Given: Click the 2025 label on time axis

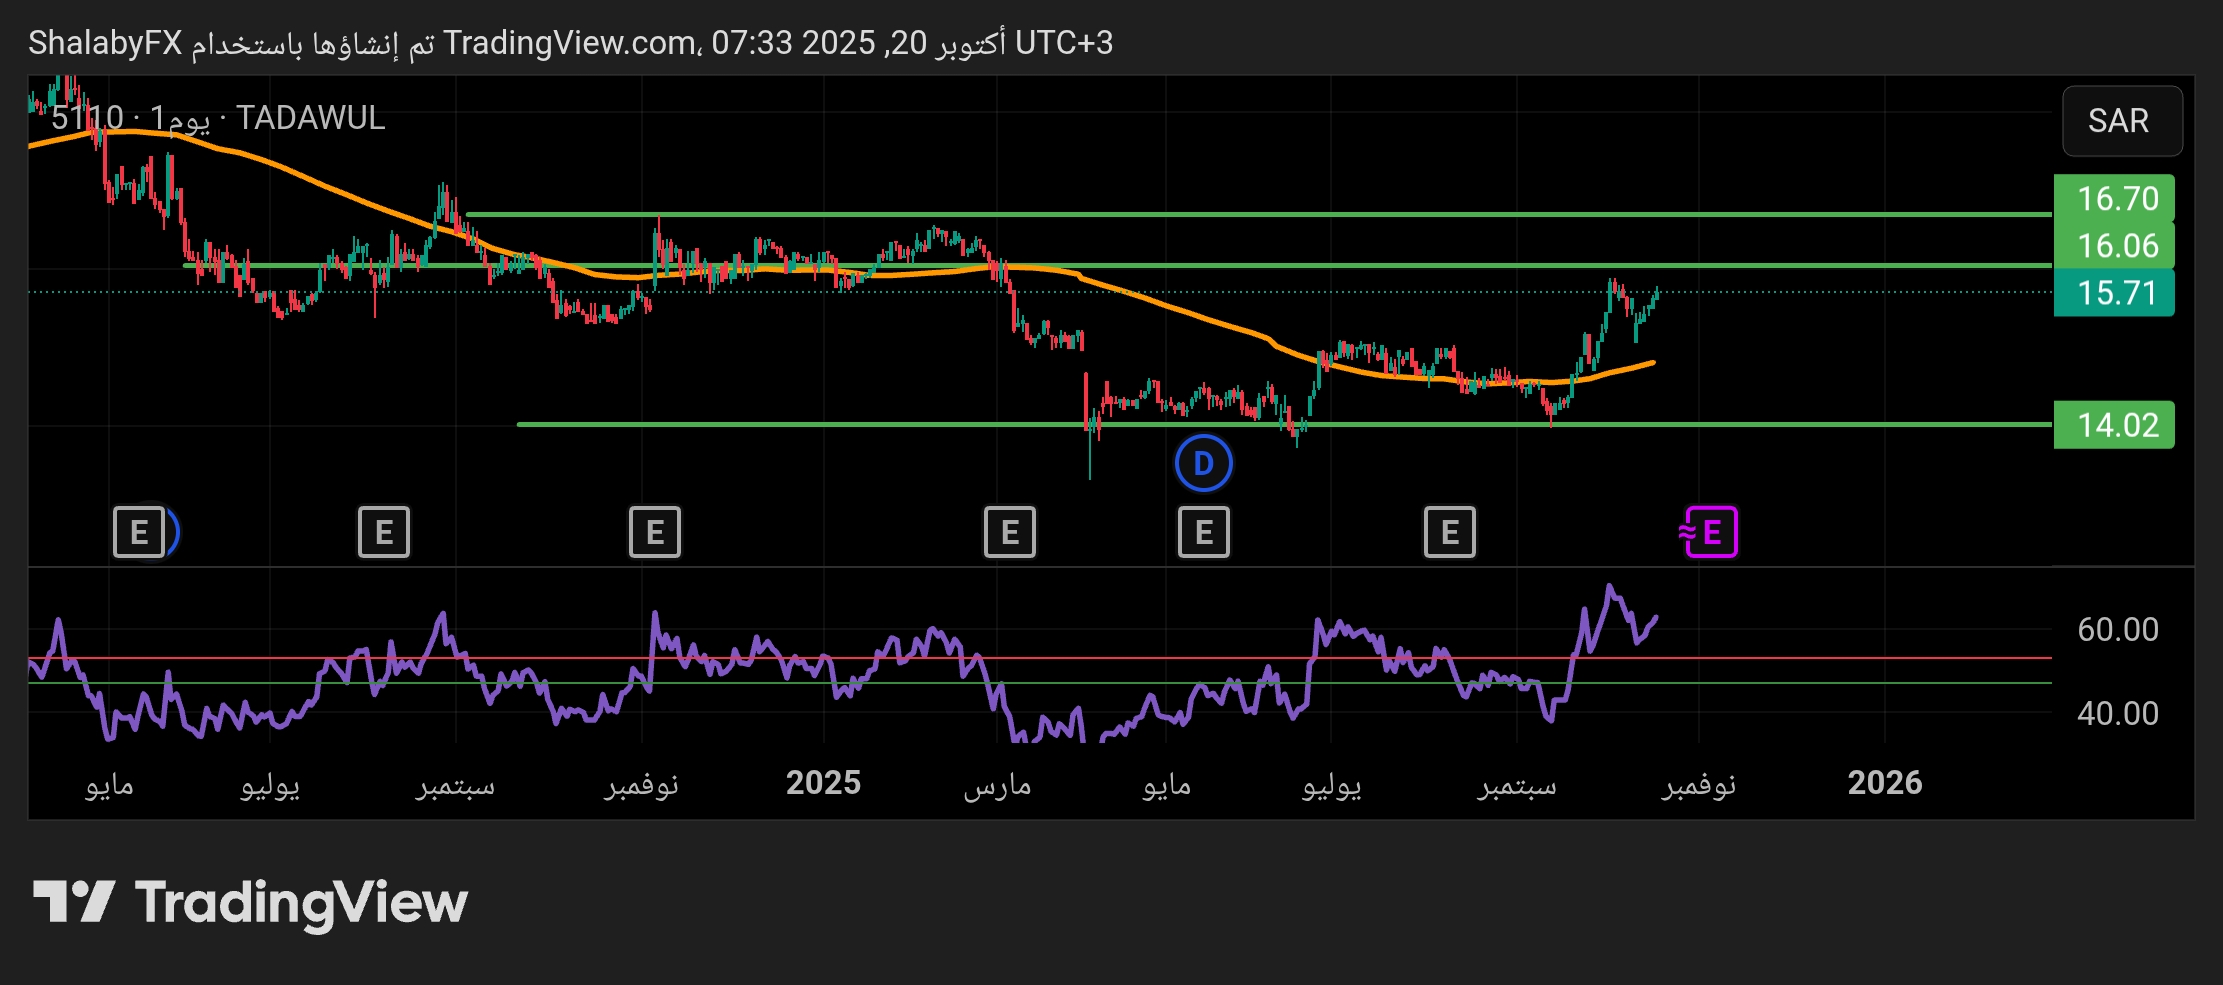Looking at the screenshot, I should 823,783.
